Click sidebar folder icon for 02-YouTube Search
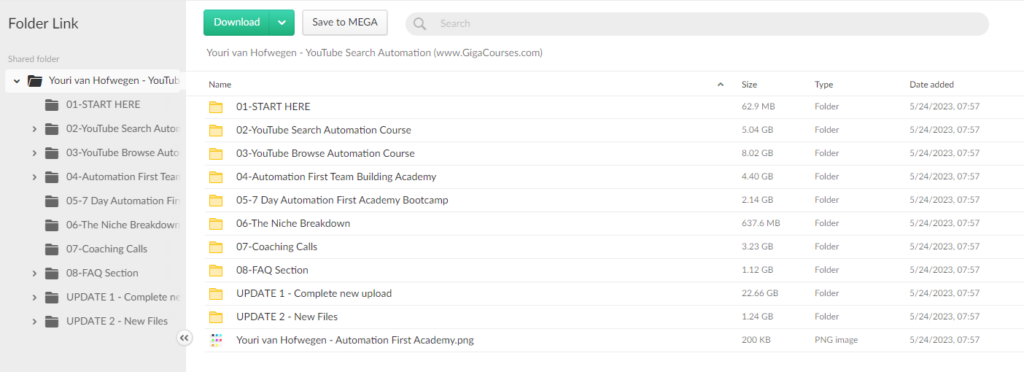Image resolution: width=1024 pixels, height=372 pixels. pyautogui.click(x=52, y=129)
